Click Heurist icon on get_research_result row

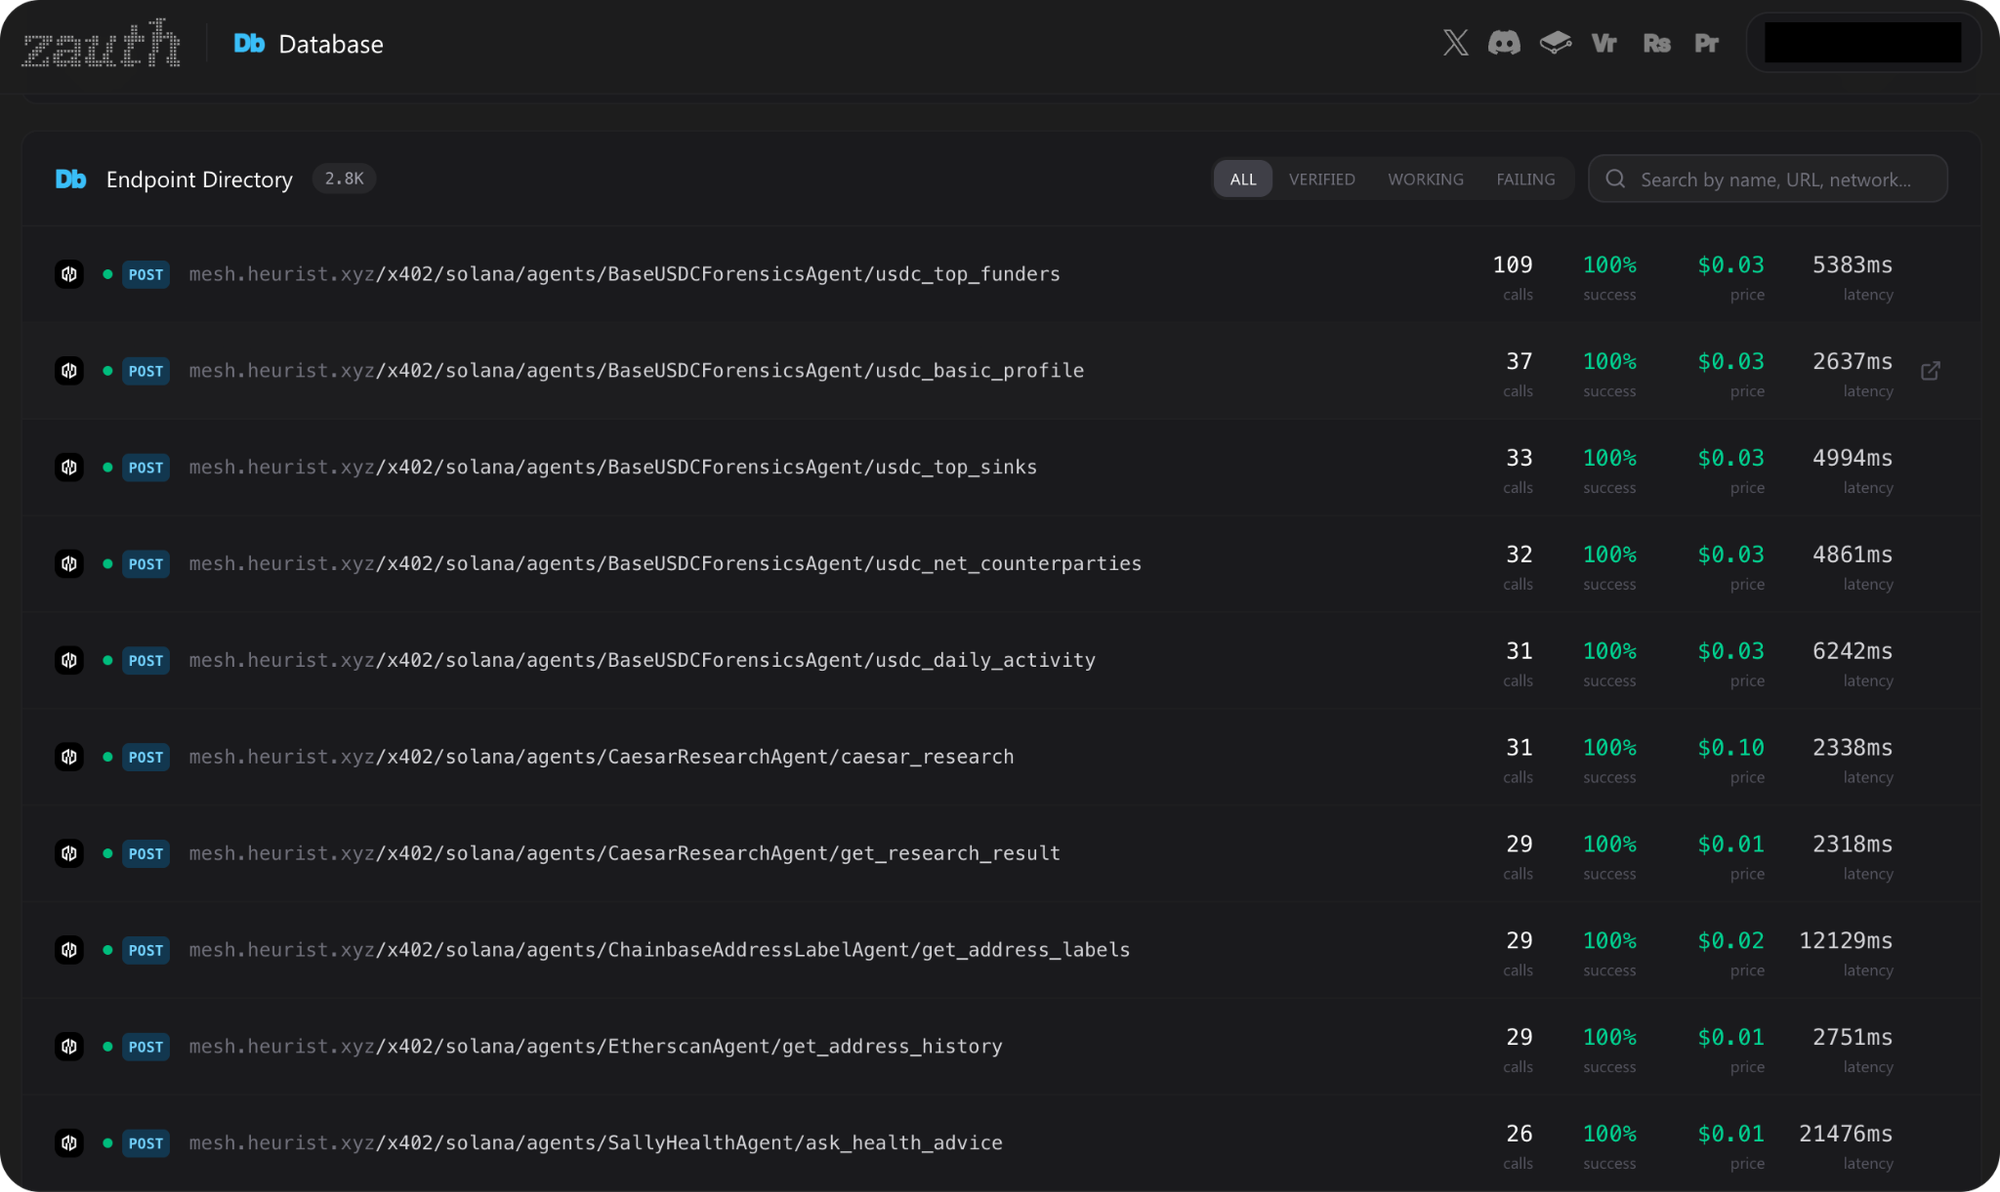[x=69, y=853]
